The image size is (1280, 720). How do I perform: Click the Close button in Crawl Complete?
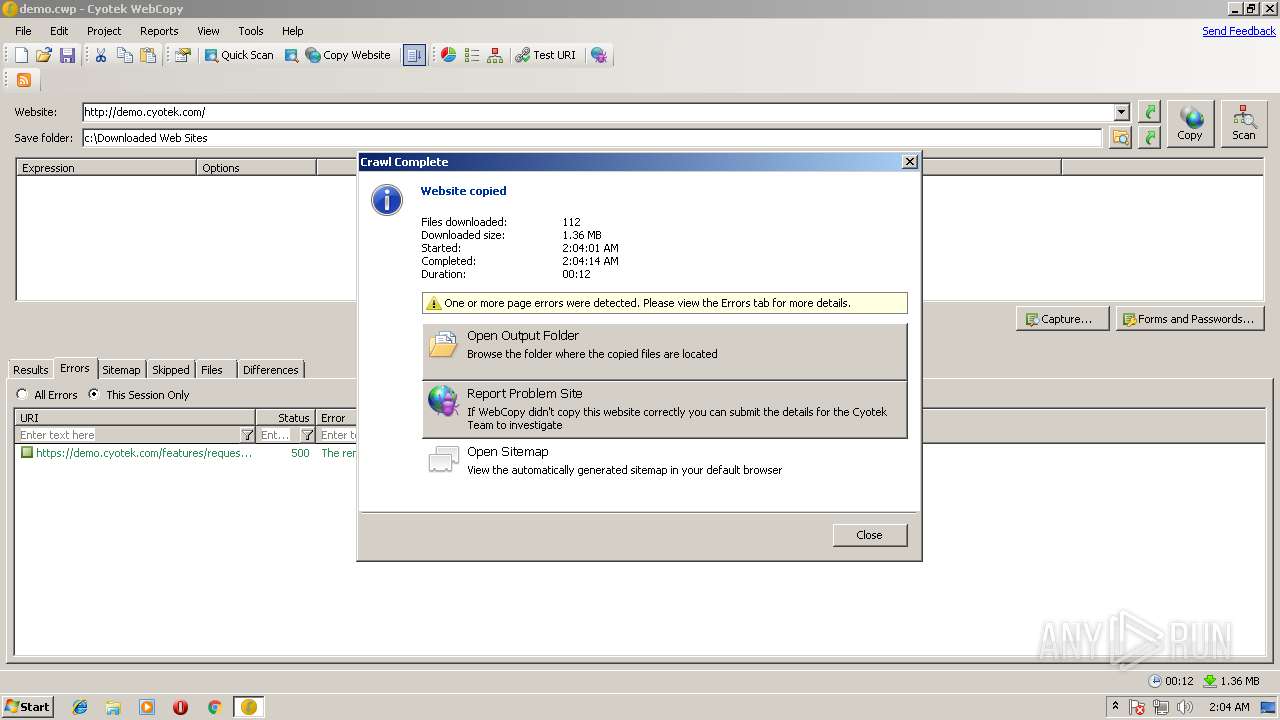coord(870,535)
